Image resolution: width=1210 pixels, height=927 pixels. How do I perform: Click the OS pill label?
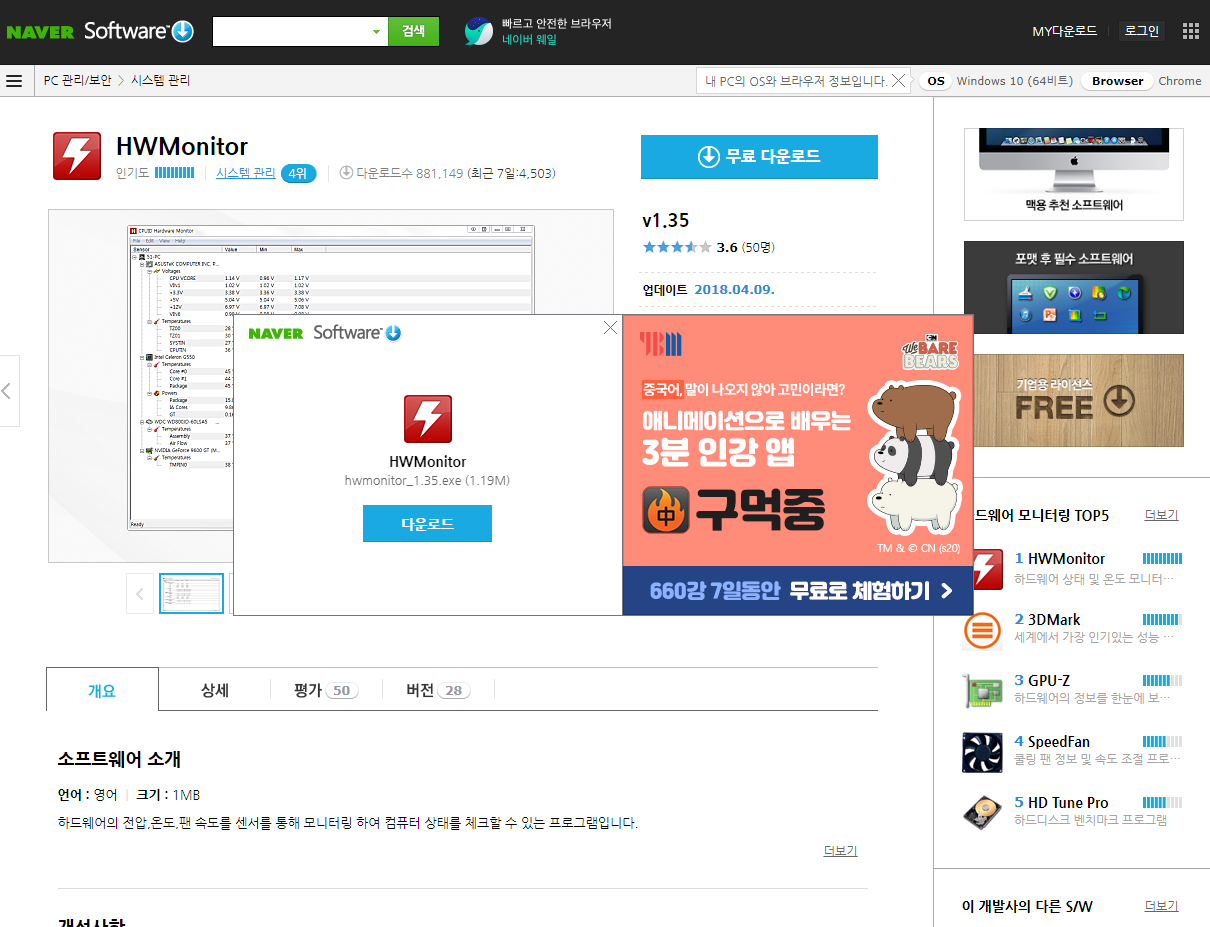(935, 81)
